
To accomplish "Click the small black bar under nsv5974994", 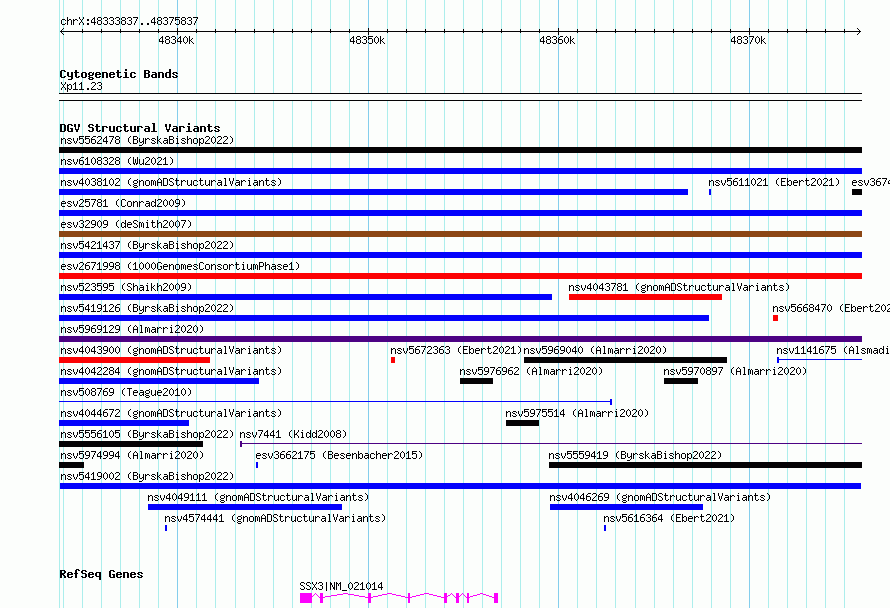I will coord(72,465).
